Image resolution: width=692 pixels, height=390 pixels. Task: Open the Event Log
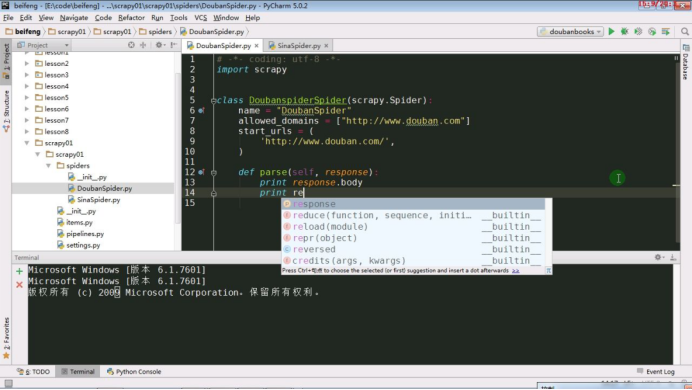pyautogui.click(x=656, y=371)
